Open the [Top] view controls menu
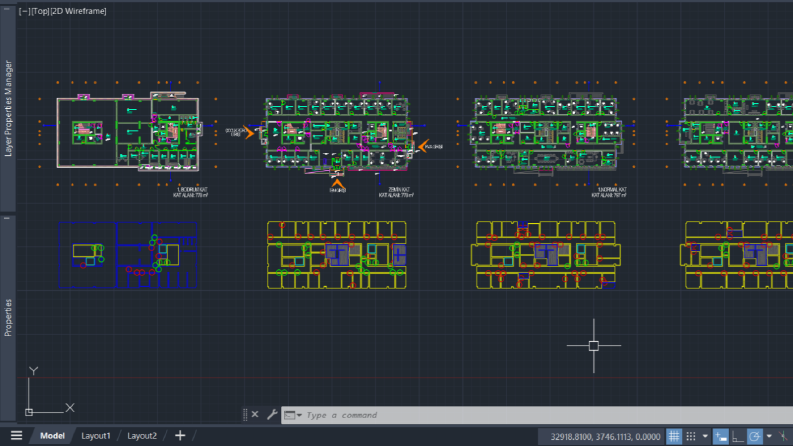 tap(40, 11)
